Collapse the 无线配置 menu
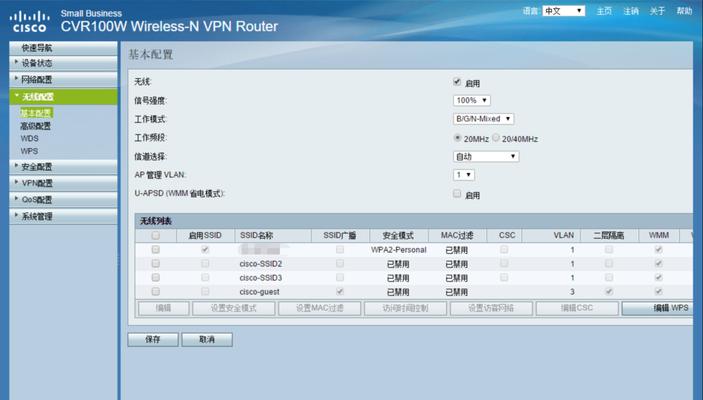This screenshot has height=400, width=703. (x=63, y=96)
